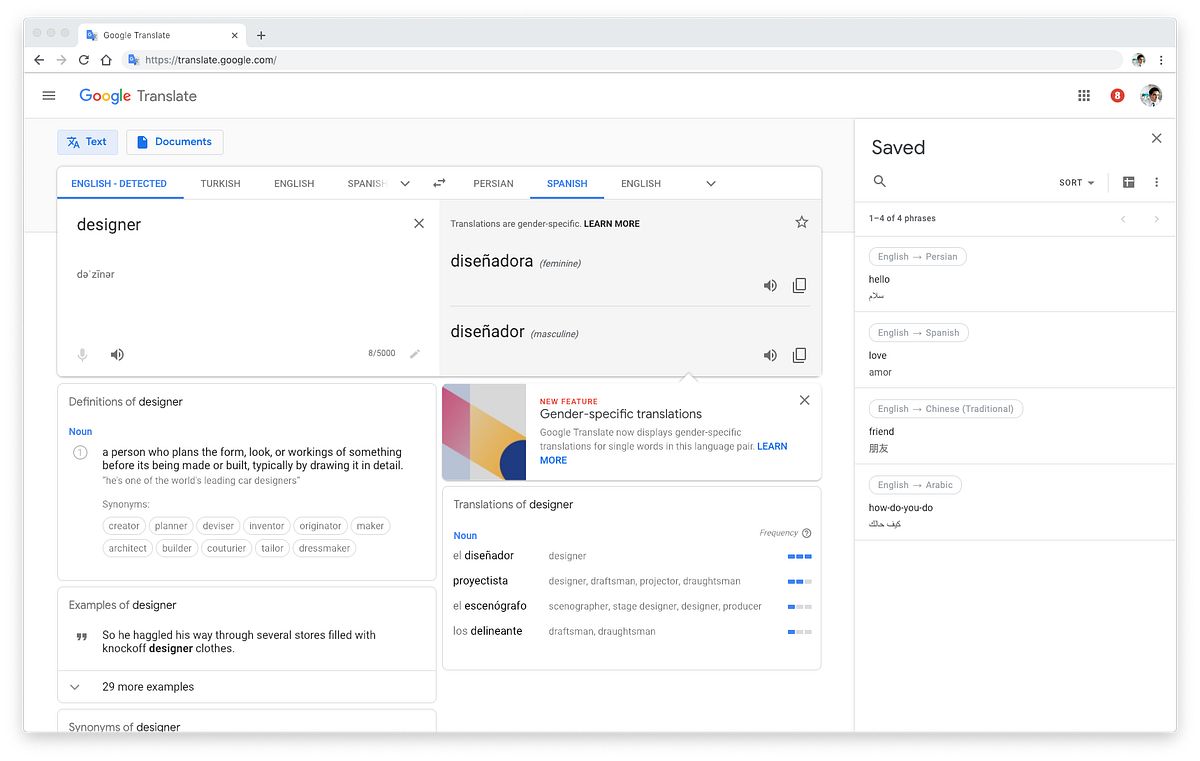The height and width of the screenshot is (761, 1200).
Task: Expand more target languages dropdown
Action: coord(711,183)
